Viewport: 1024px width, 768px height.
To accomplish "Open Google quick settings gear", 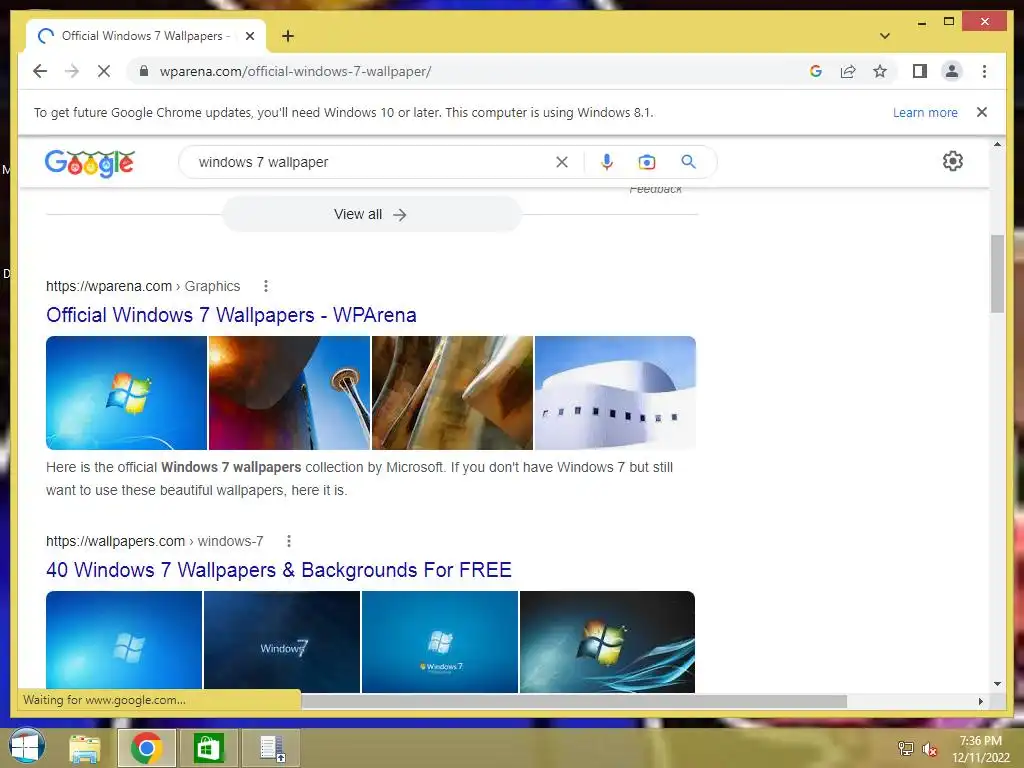I will tap(952, 161).
